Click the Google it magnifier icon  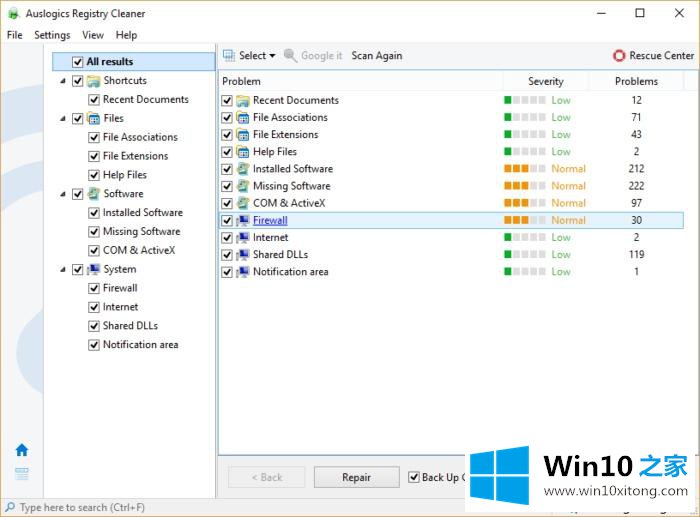(x=291, y=55)
